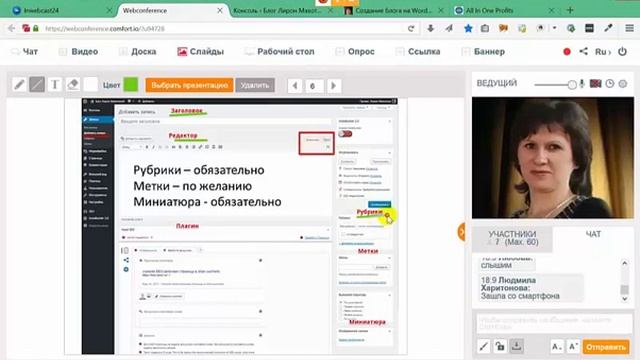Click the chat message input field

tap(554, 323)
